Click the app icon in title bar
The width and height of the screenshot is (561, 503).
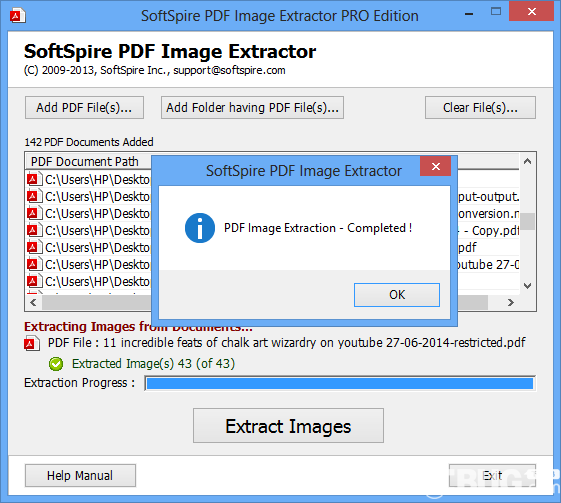point(18,16)
